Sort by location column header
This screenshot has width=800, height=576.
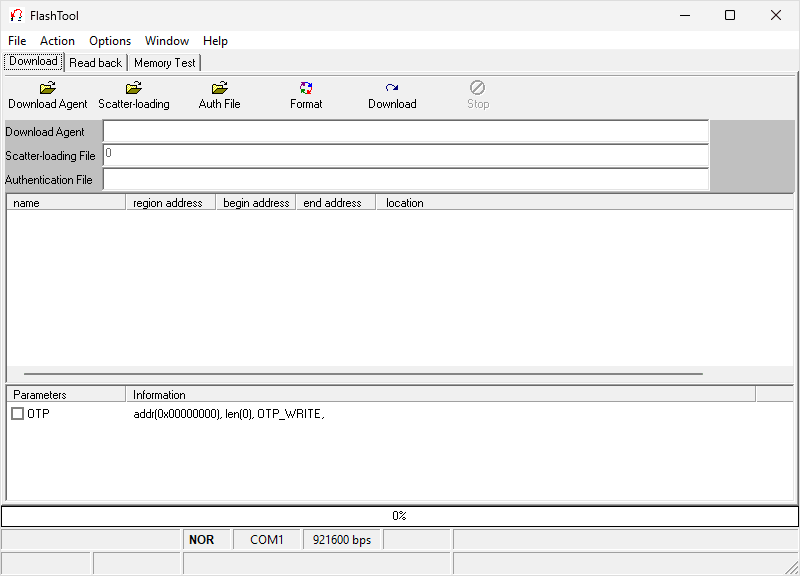click(585, 203)
